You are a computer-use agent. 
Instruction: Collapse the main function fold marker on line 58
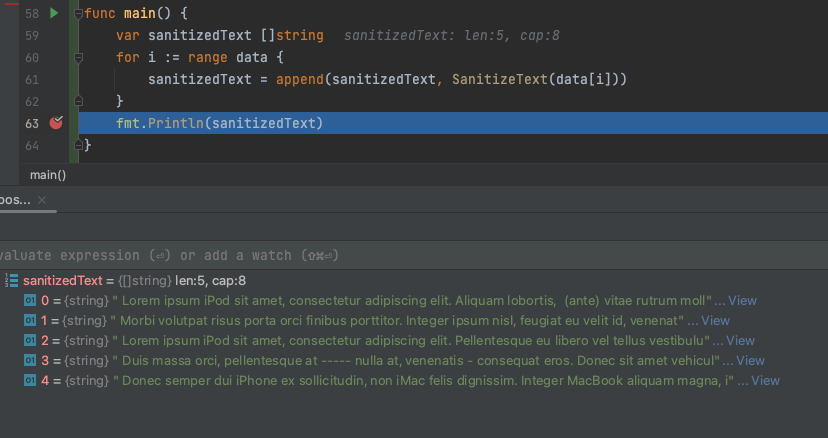[76, 15]
